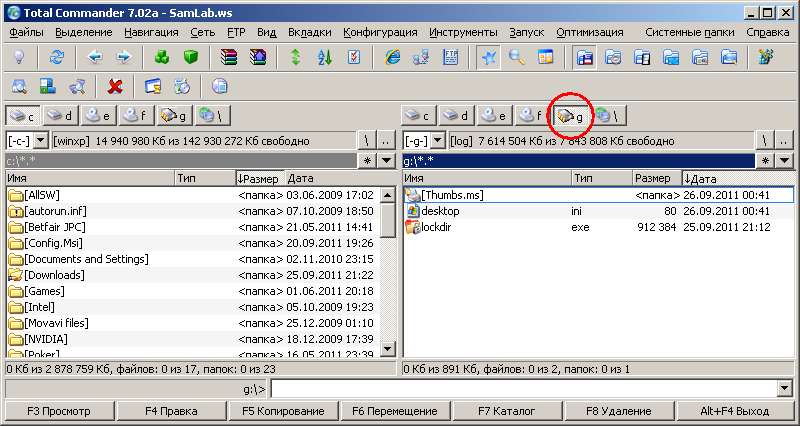Focus the g:\> command line field
The image size is (800, 426).
point(524,389)
